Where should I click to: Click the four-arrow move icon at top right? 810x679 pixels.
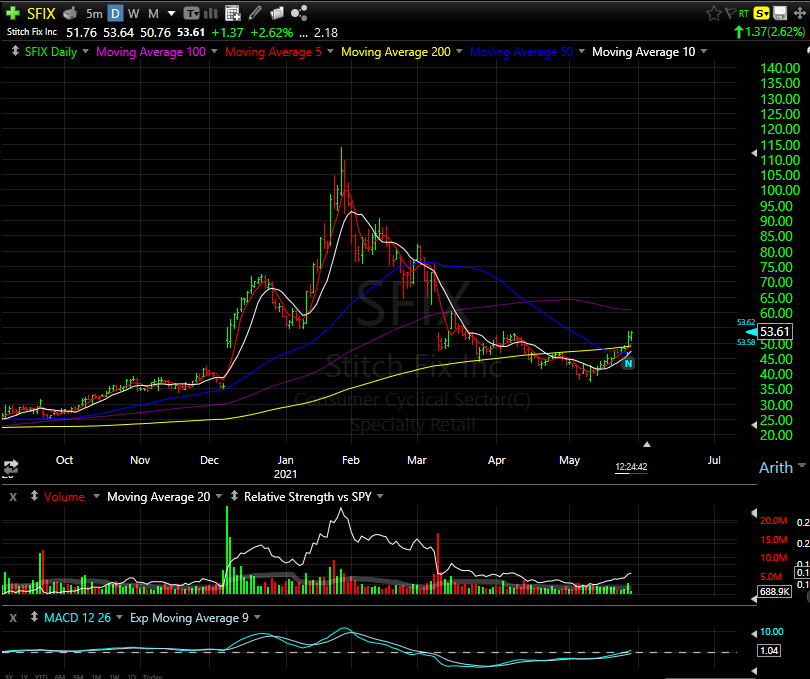[798, 14]
